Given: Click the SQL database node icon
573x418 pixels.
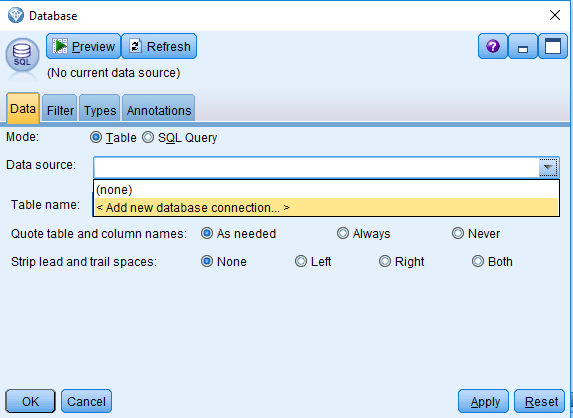Looking at the screenshot, I should [x=22, y=56].
